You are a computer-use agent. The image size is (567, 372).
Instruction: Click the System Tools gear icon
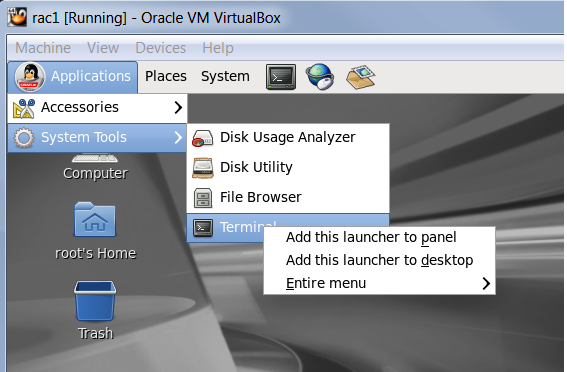click(24, 138)
